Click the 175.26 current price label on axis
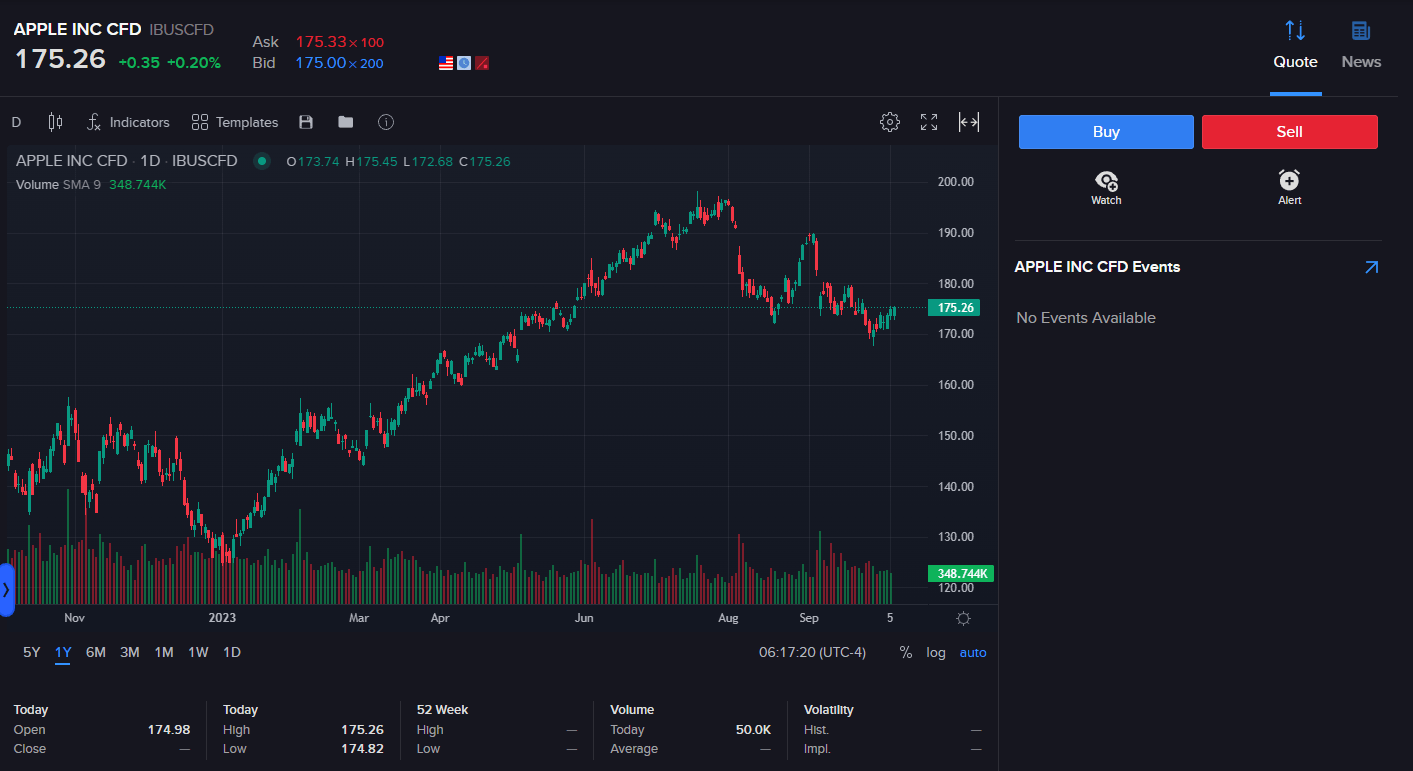 pyautogui.click(x=954, y=308)
